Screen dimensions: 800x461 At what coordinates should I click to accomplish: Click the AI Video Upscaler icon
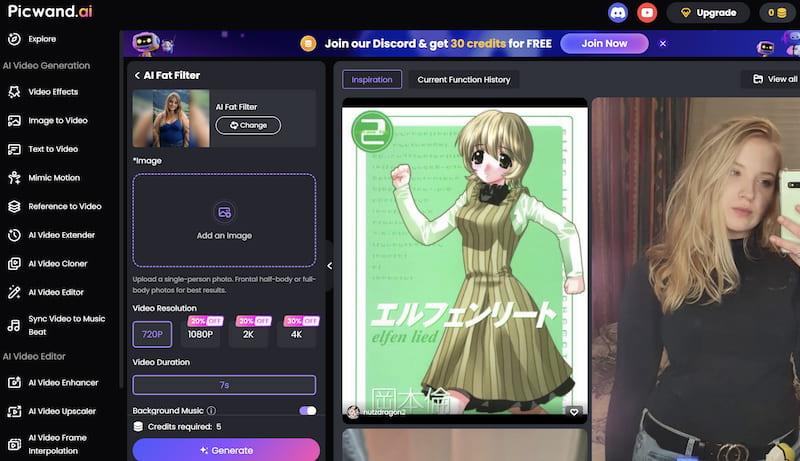point(14,411)
